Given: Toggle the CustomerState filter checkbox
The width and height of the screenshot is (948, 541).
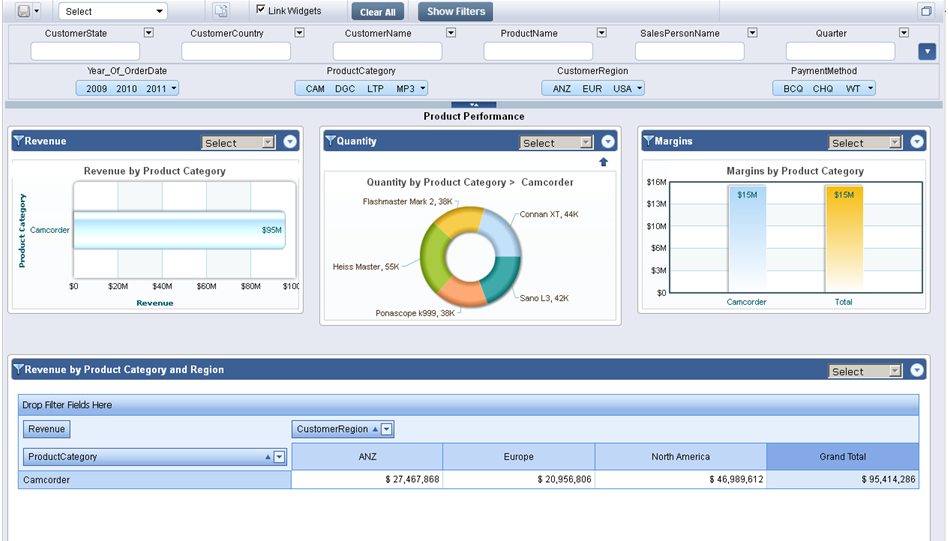Looking at the screenshot, I should click(x=149, y=33).
